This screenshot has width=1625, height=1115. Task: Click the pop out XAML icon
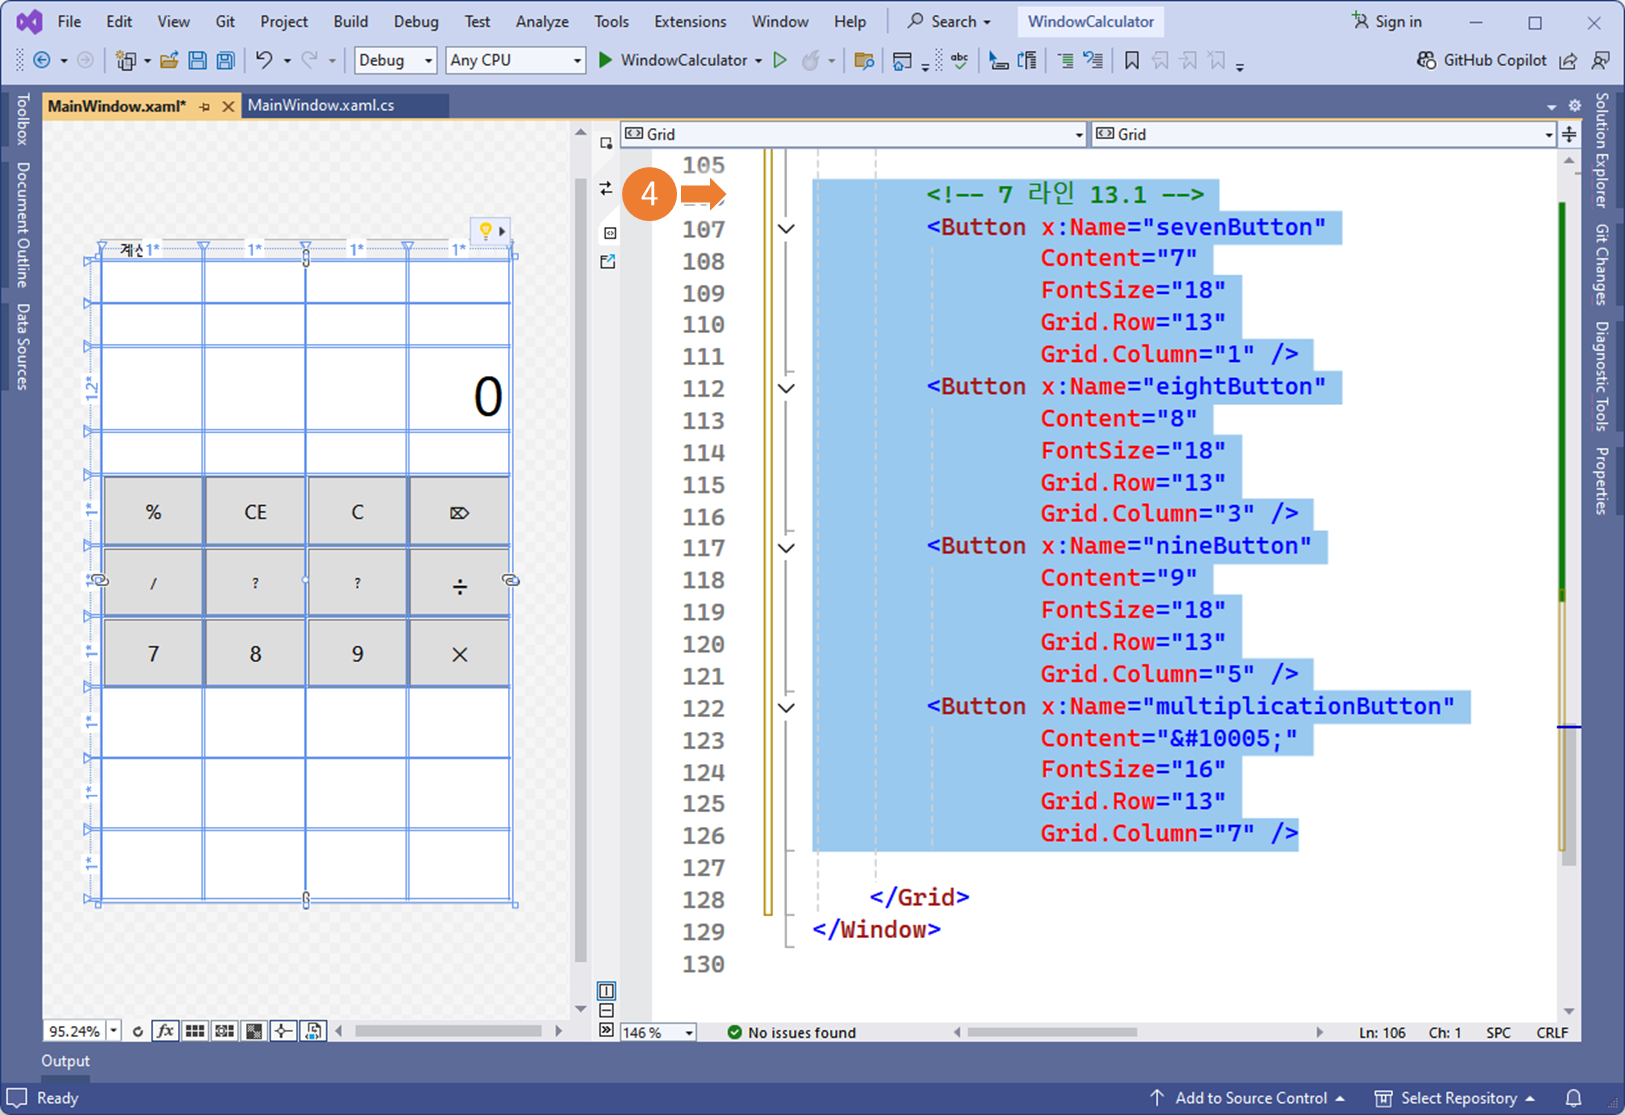(607, 262)
